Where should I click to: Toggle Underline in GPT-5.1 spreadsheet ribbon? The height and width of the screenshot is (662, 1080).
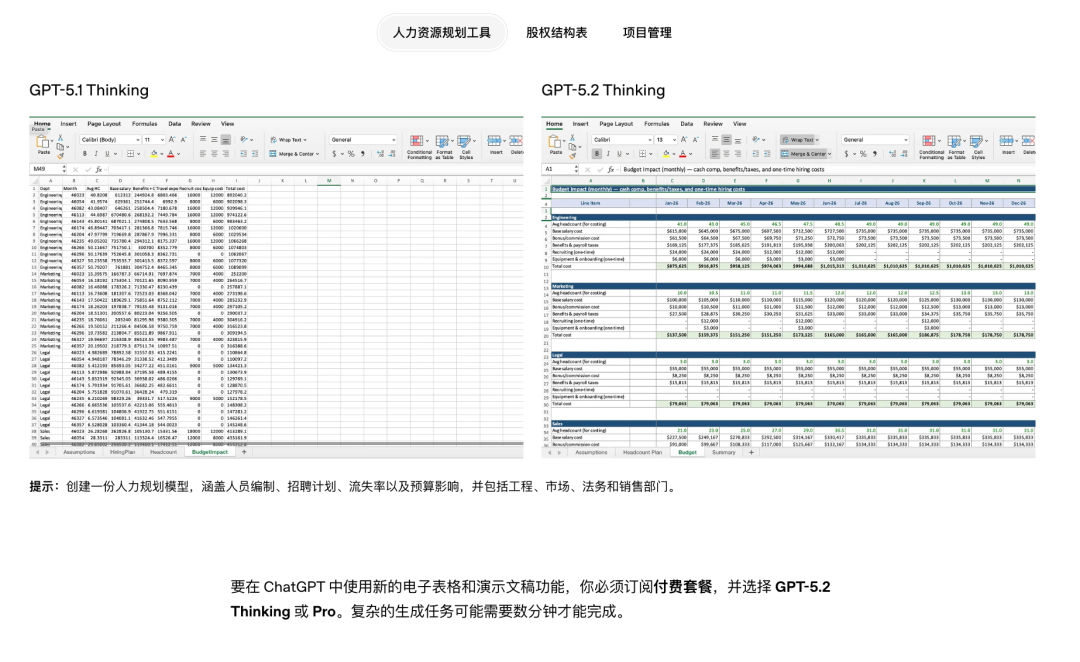click(107, 154)
